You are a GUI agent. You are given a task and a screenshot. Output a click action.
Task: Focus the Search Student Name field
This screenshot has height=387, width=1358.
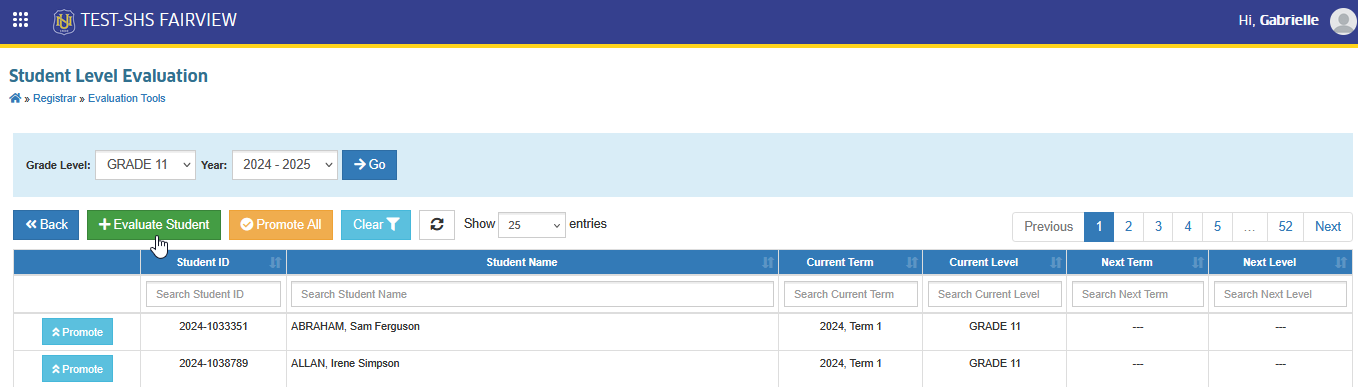coord(532,294)
